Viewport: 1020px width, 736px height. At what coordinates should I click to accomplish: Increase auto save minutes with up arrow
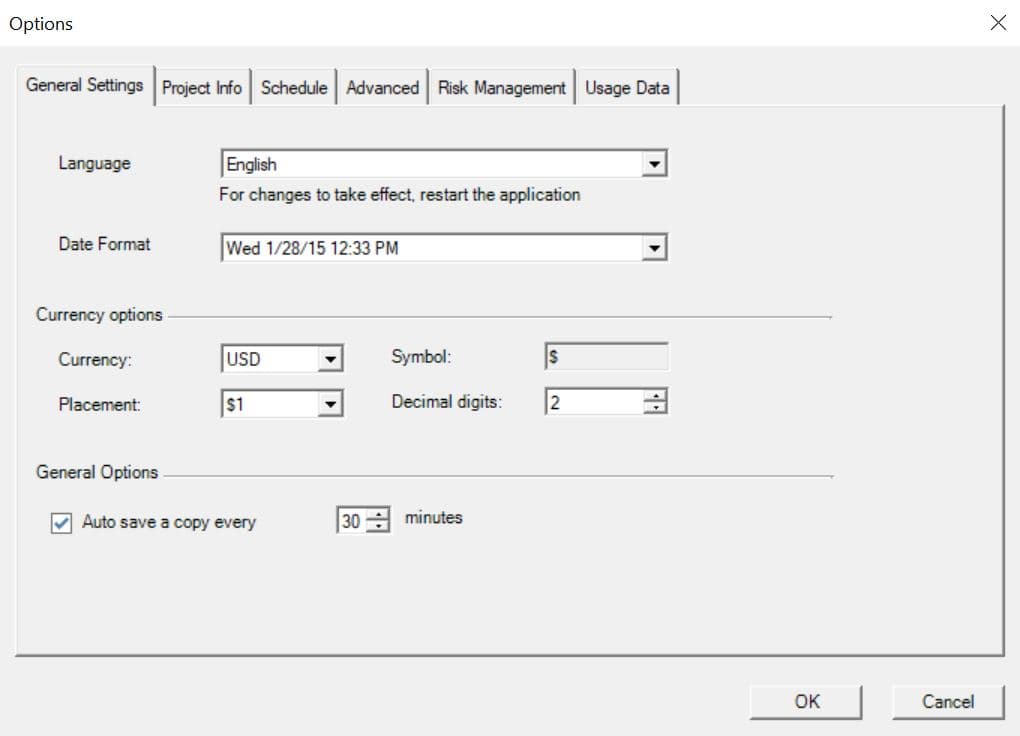378,516
